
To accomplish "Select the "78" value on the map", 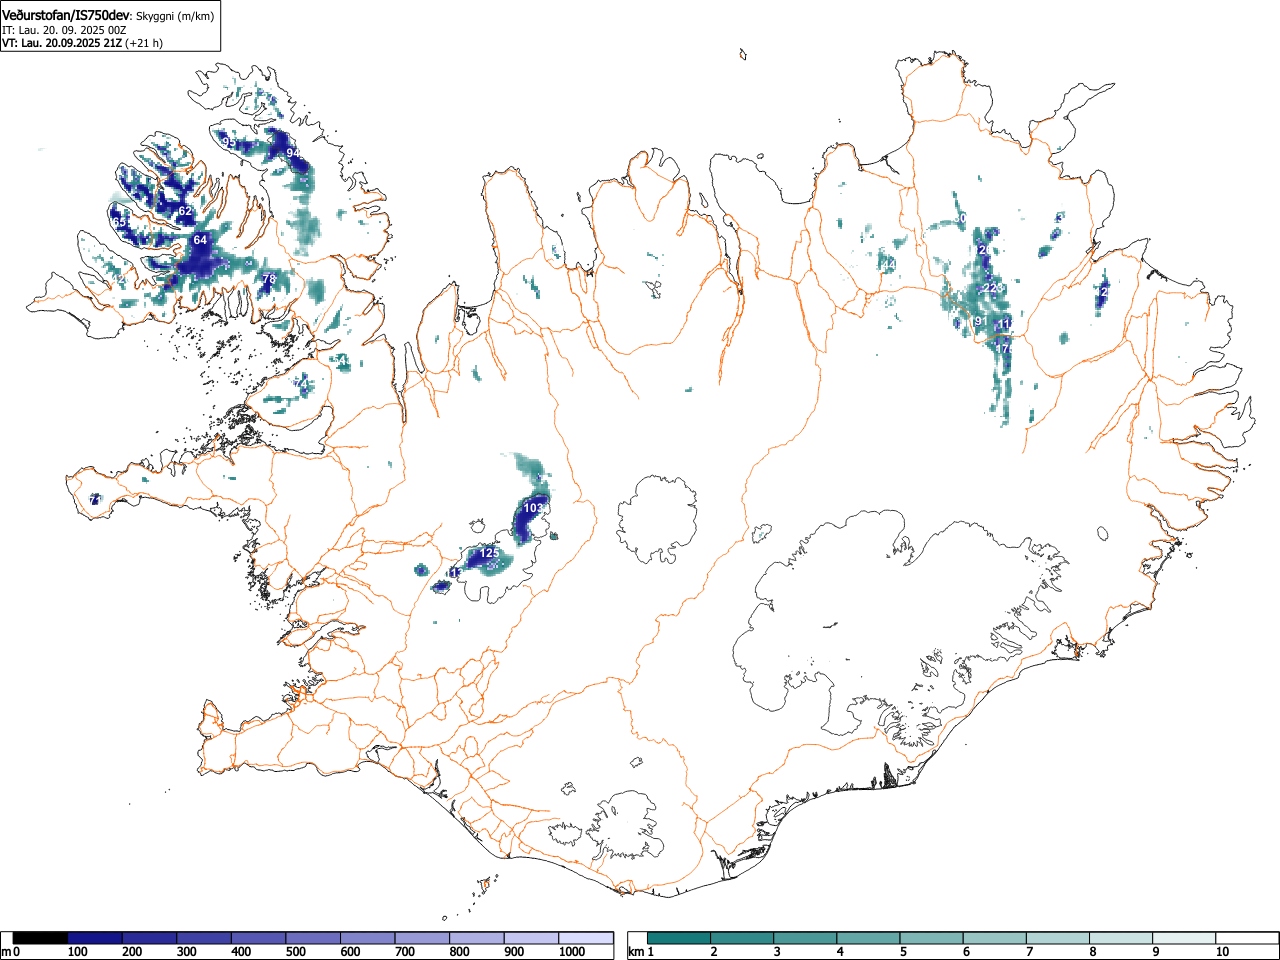I will point(269,279).
